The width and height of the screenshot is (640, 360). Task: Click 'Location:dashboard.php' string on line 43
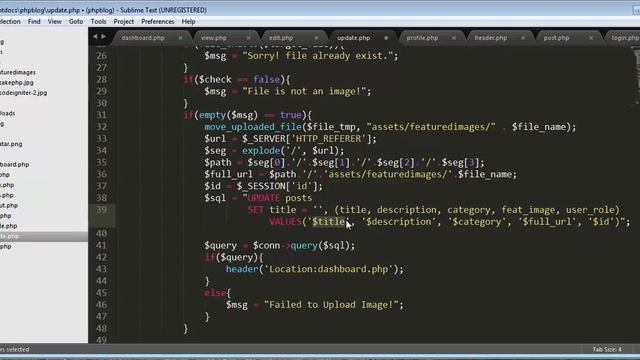[x=329, y=269]
